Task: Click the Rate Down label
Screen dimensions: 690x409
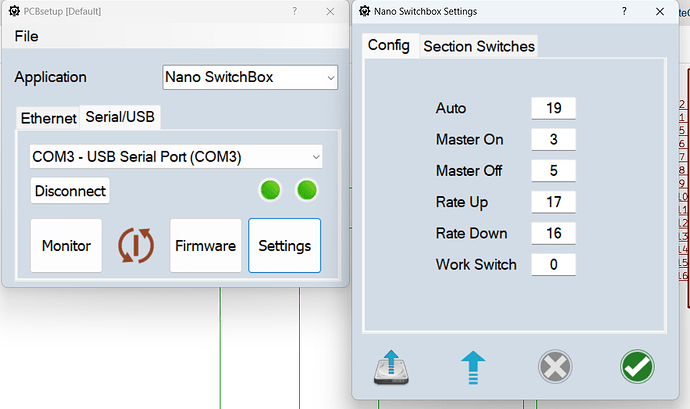Action: [471, 233]
